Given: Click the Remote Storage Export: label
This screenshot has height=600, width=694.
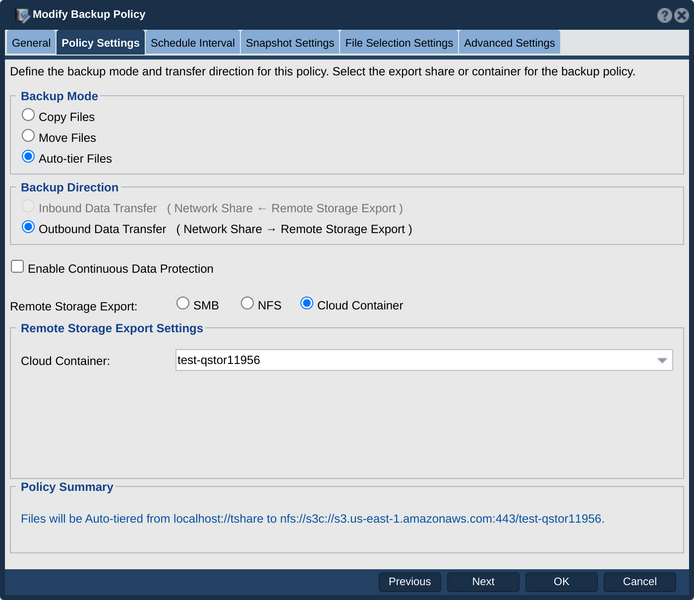Looking at the screenshot, I should 73,306.
